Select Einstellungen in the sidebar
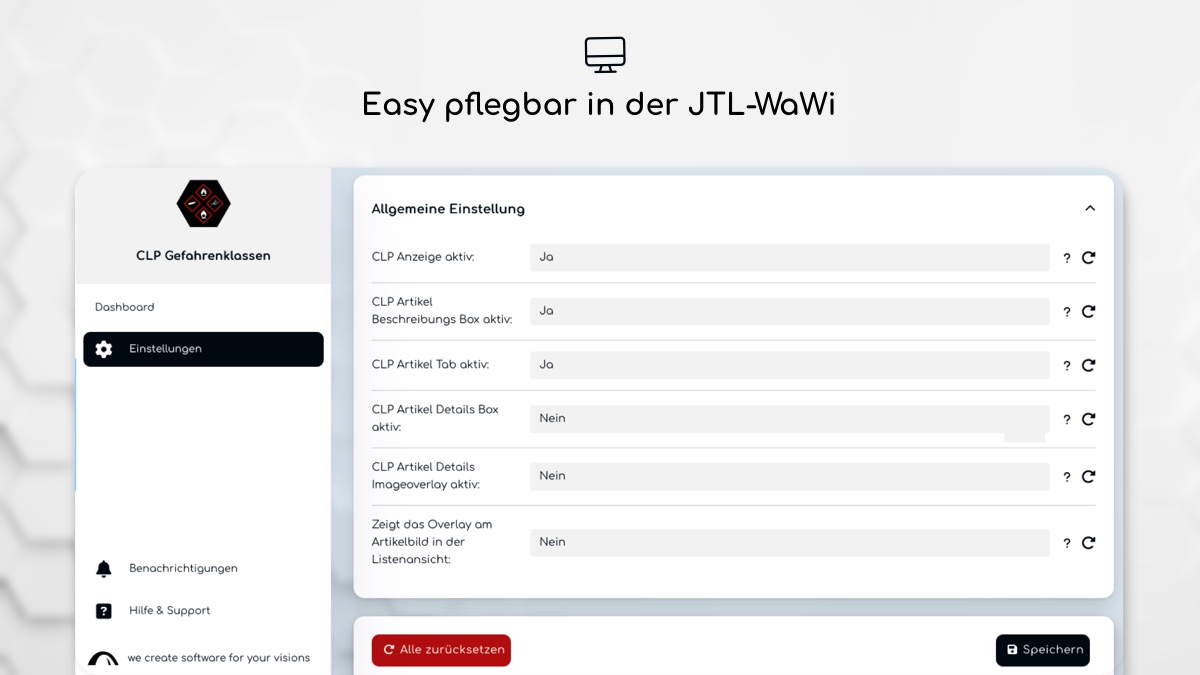The image size is (1200, 675). pyautogui.click(x=203, y=349)
